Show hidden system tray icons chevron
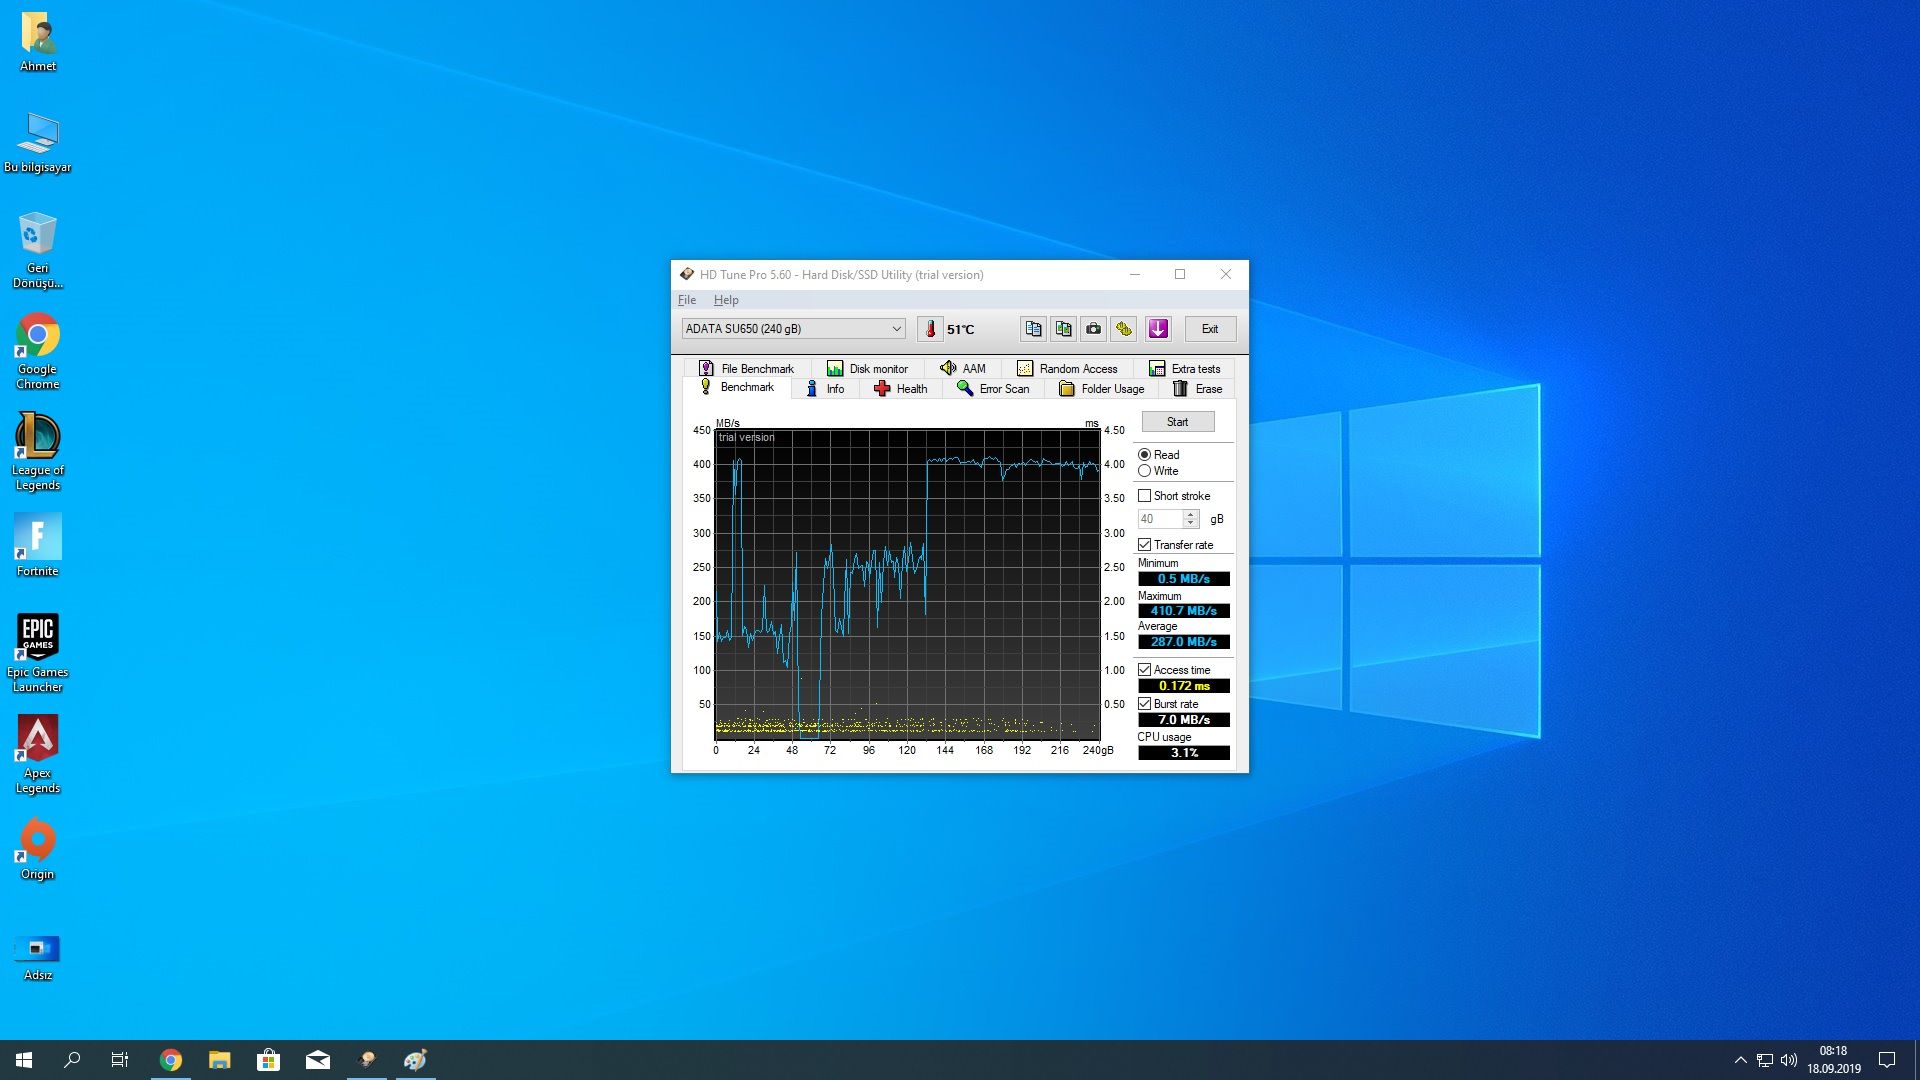The image size is (1920, 1080). [x=1740, y=1060]
